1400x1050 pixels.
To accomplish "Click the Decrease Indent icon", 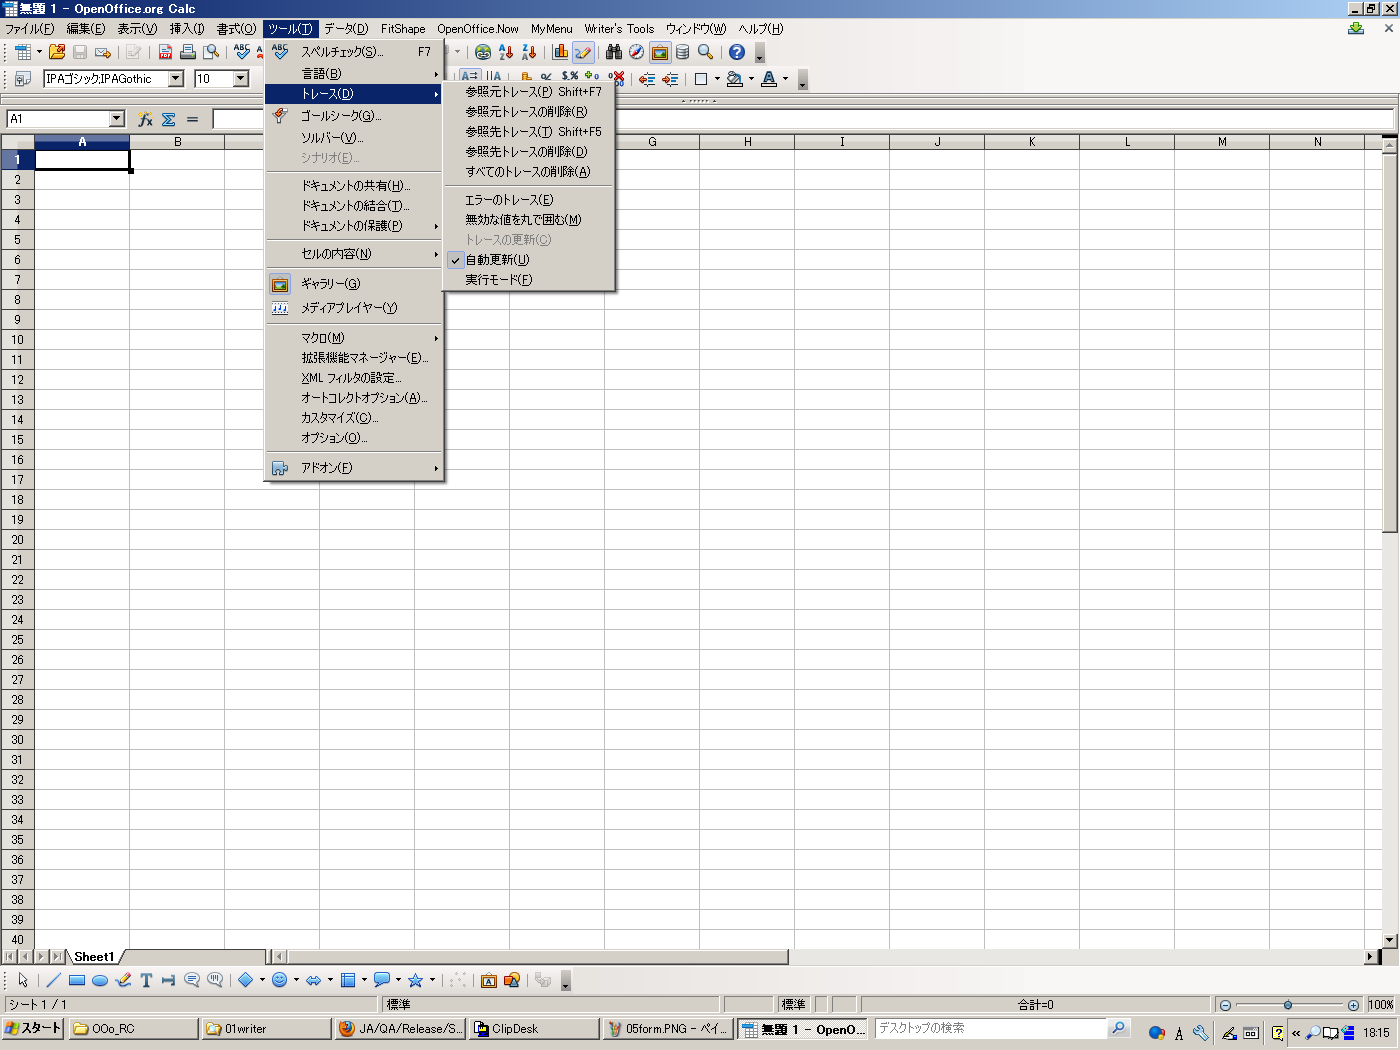I will 647,79.
